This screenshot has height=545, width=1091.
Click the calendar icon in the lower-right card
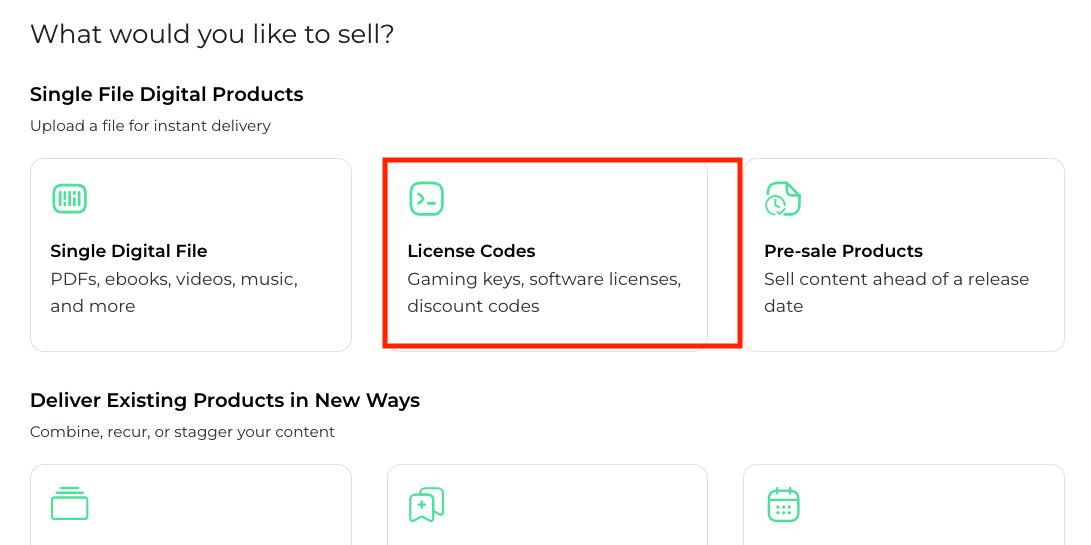pos(783,504)
